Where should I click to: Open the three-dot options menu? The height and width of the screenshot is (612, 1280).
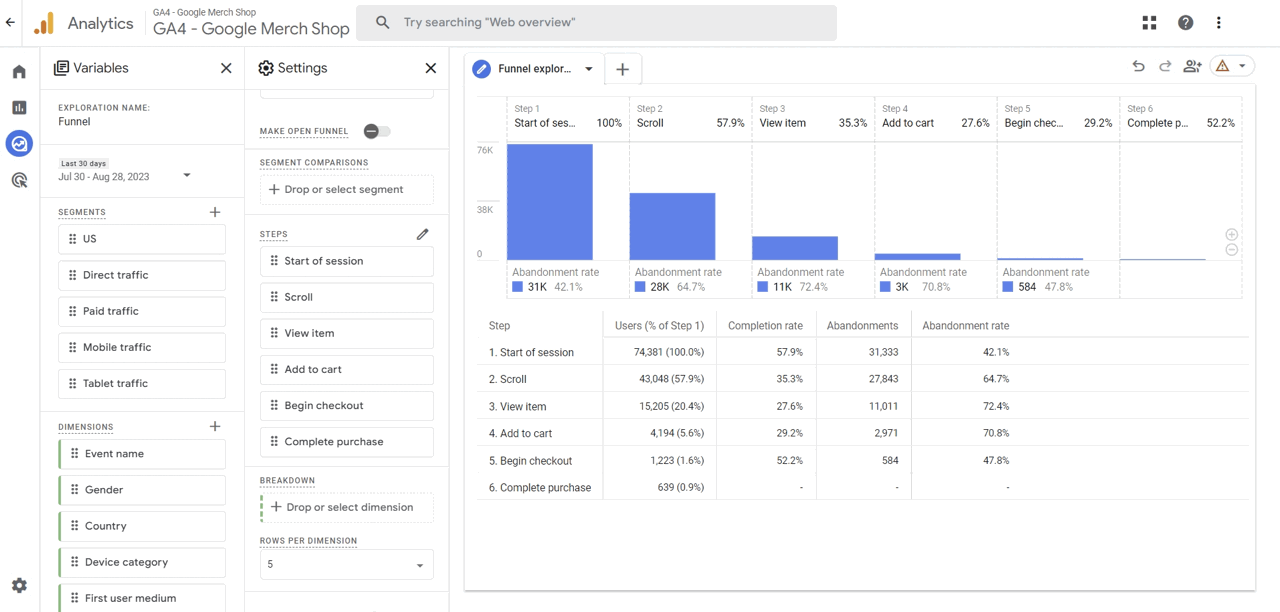1218,21
